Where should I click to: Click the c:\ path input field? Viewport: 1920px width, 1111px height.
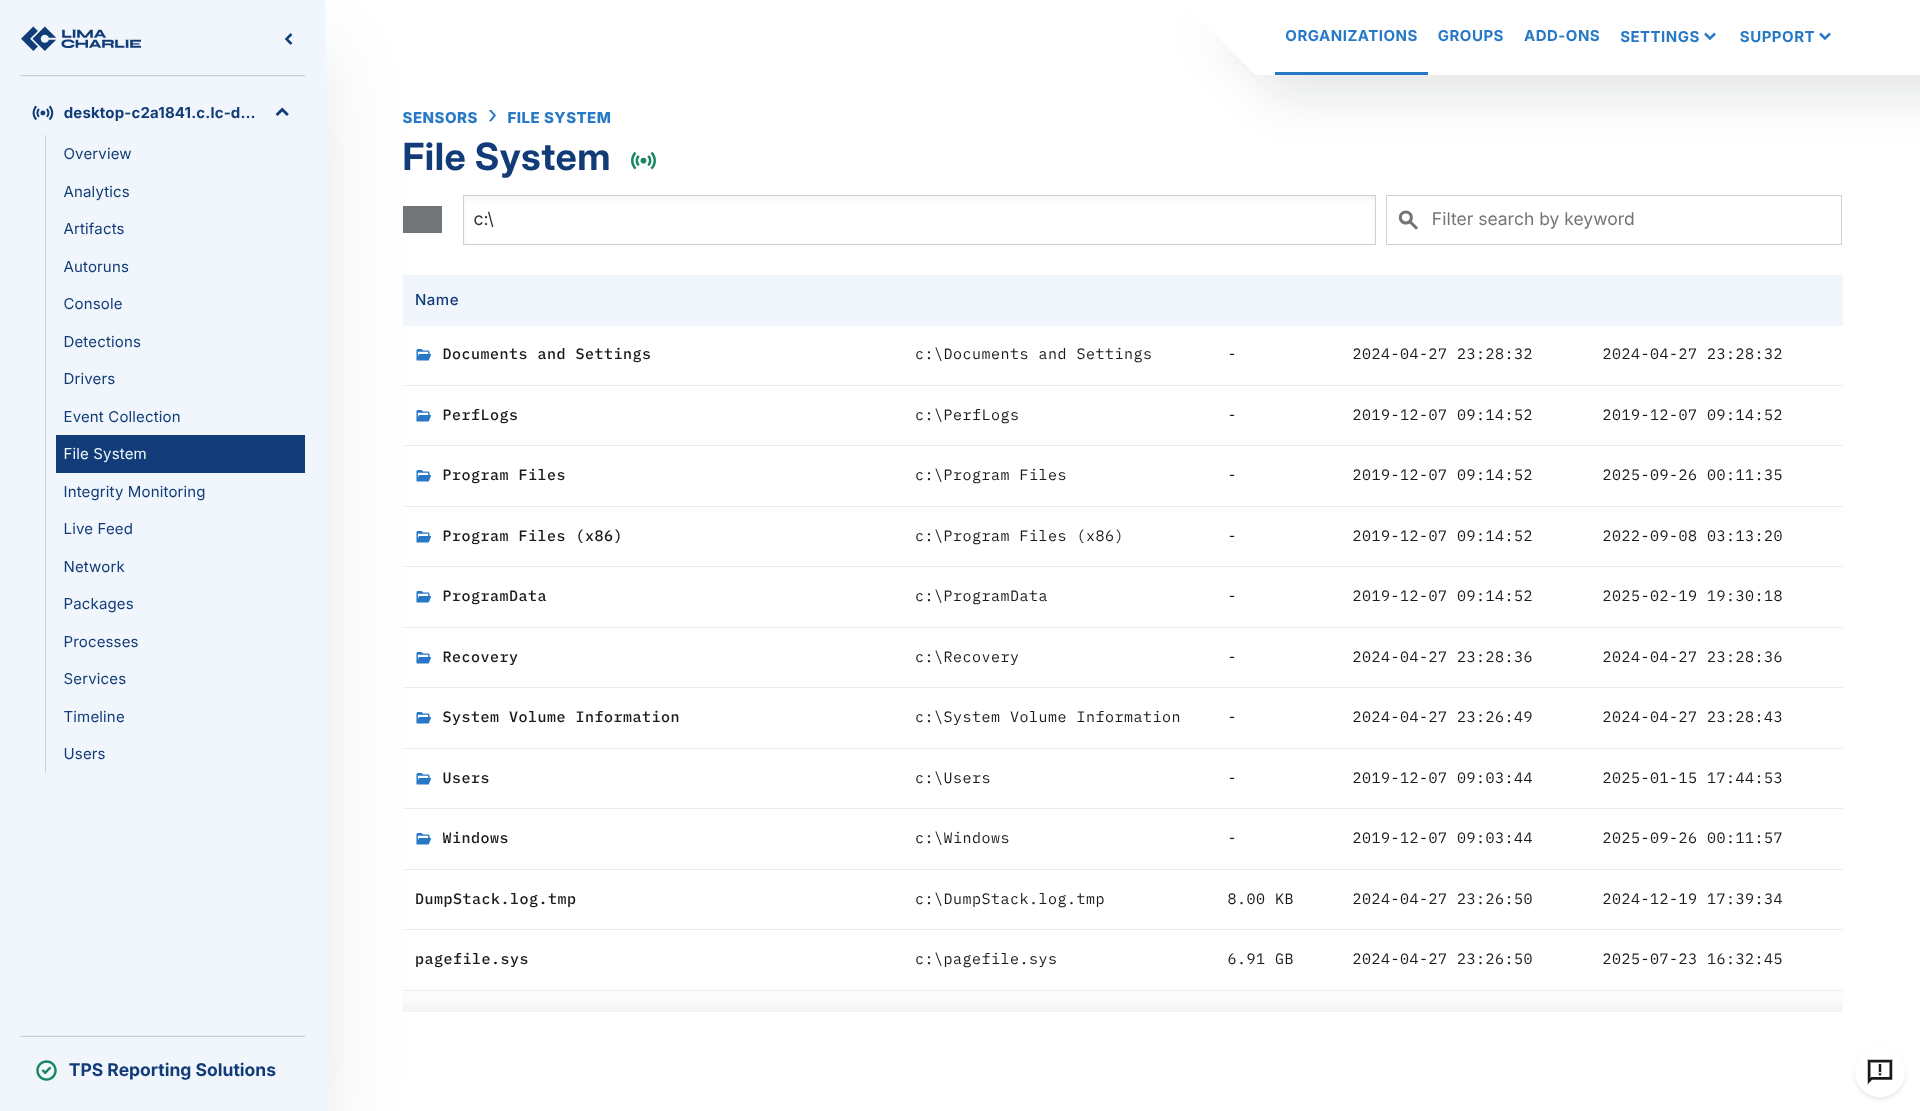click(918, 220)
